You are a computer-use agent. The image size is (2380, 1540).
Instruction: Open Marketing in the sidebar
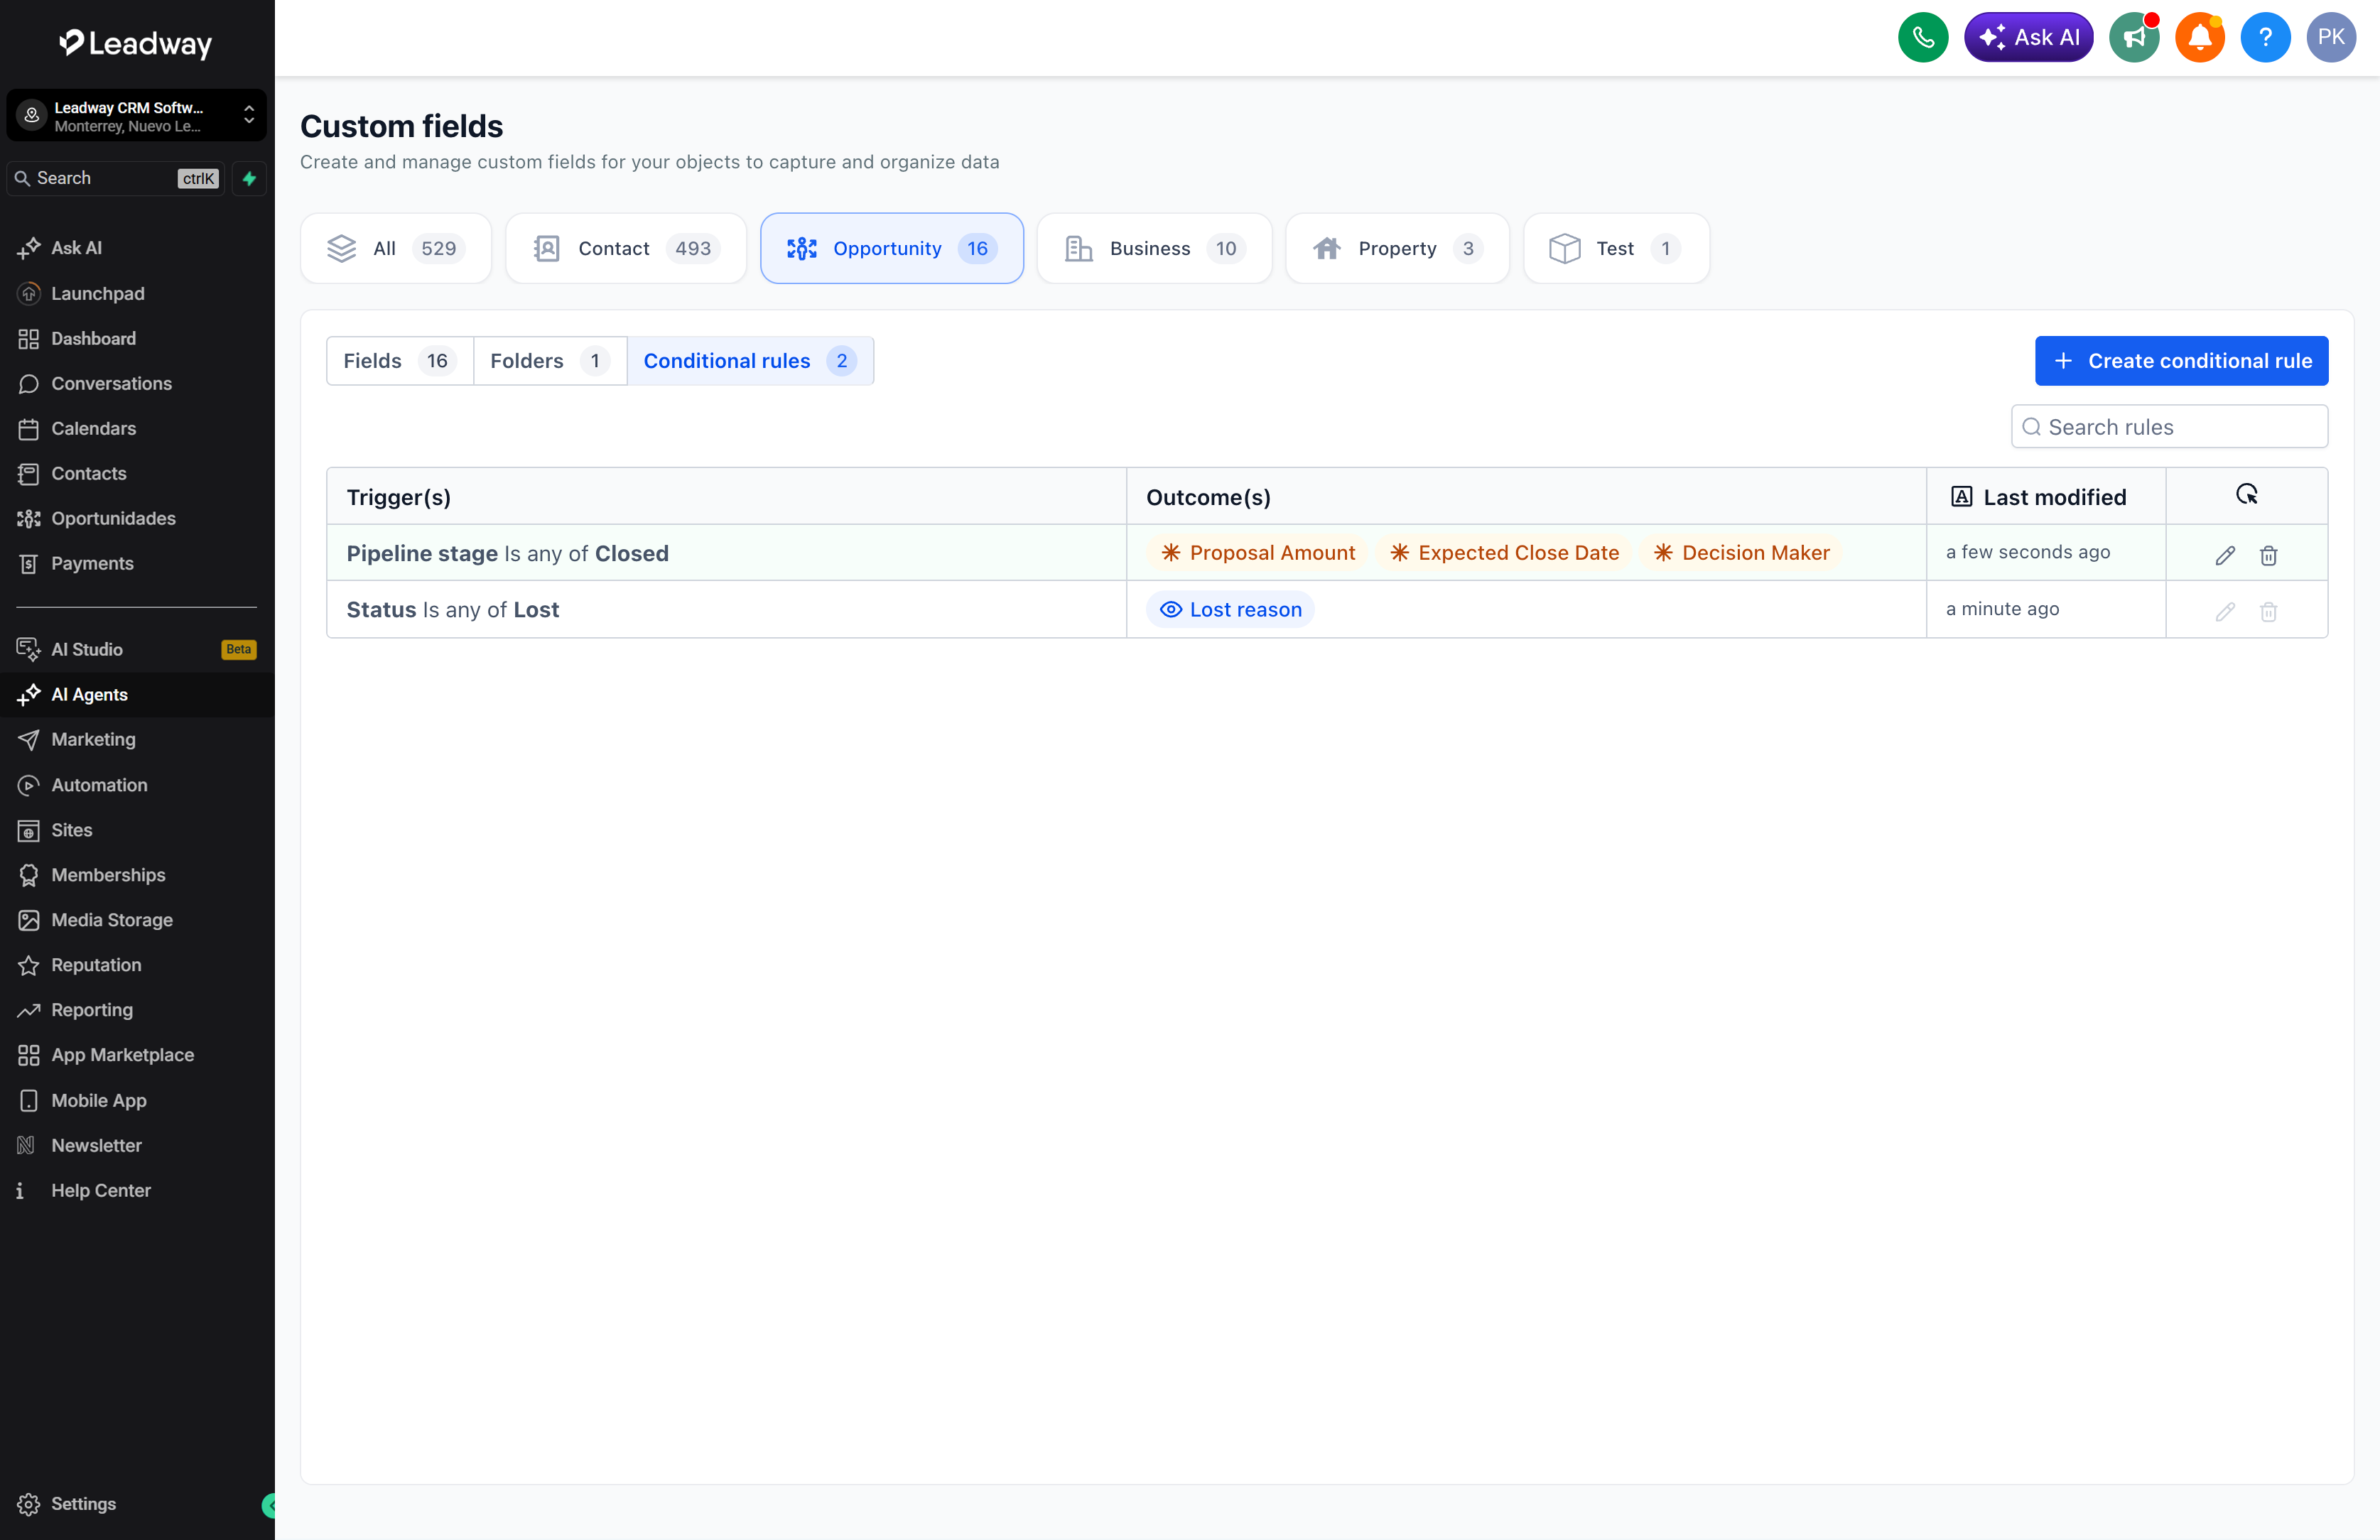(137, 739)
